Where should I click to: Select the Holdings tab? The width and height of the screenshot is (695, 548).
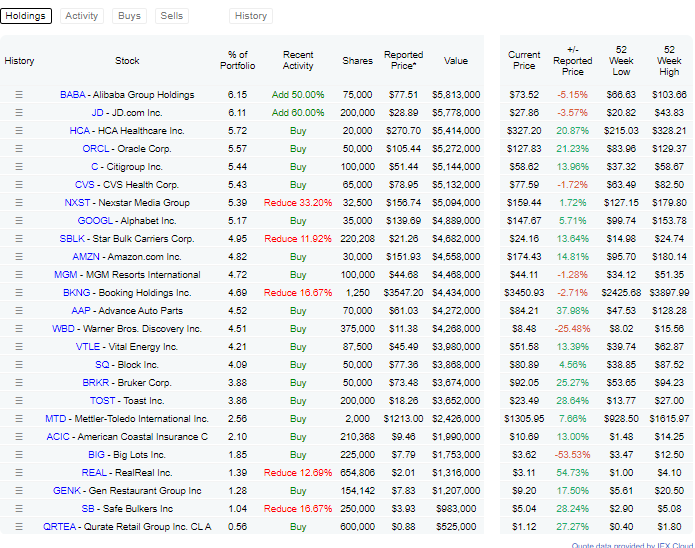[x=26, y=16]
